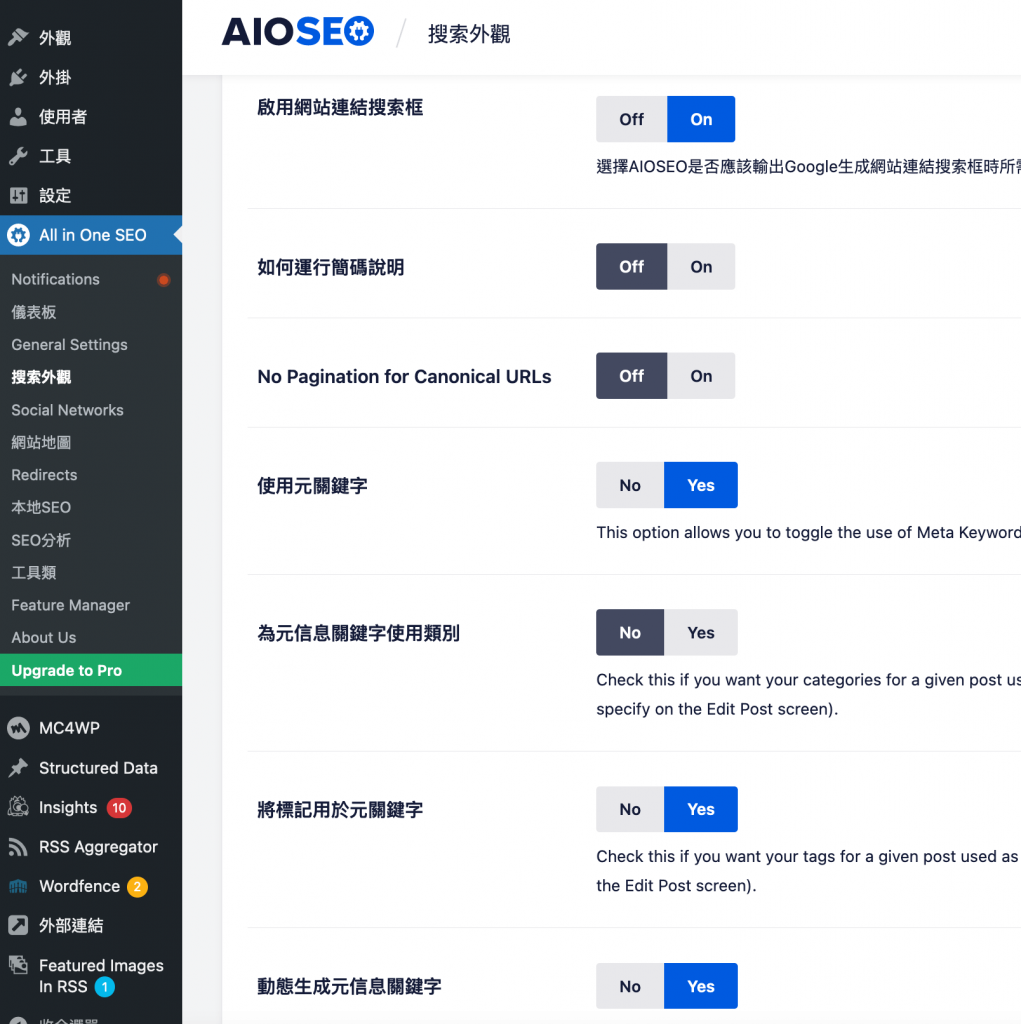Set 使用元關鍵字 to No
The height and width of the screenshot is (1024, 1021).
(x=630, y=485)
